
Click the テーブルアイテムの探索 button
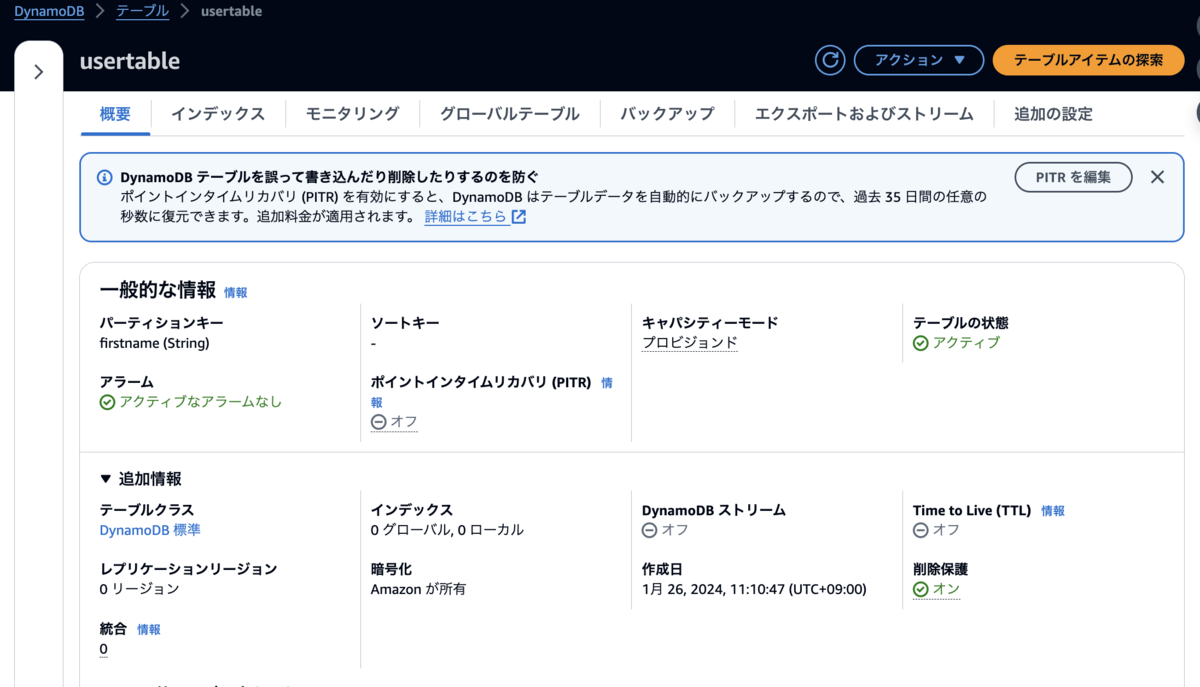point(1088,60)
